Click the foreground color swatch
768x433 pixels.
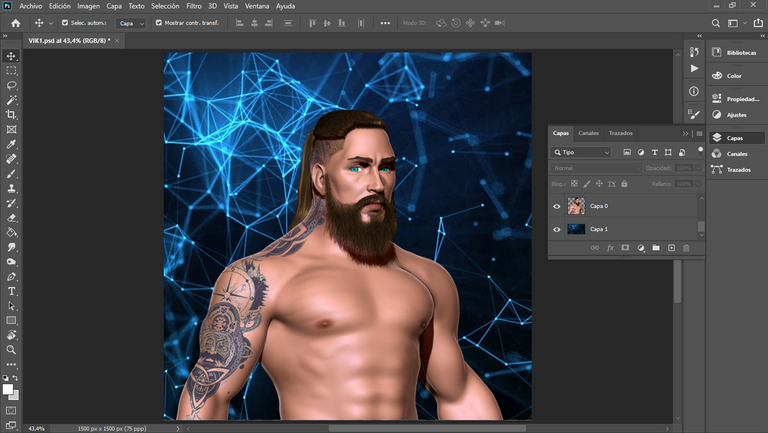[7, 389]
